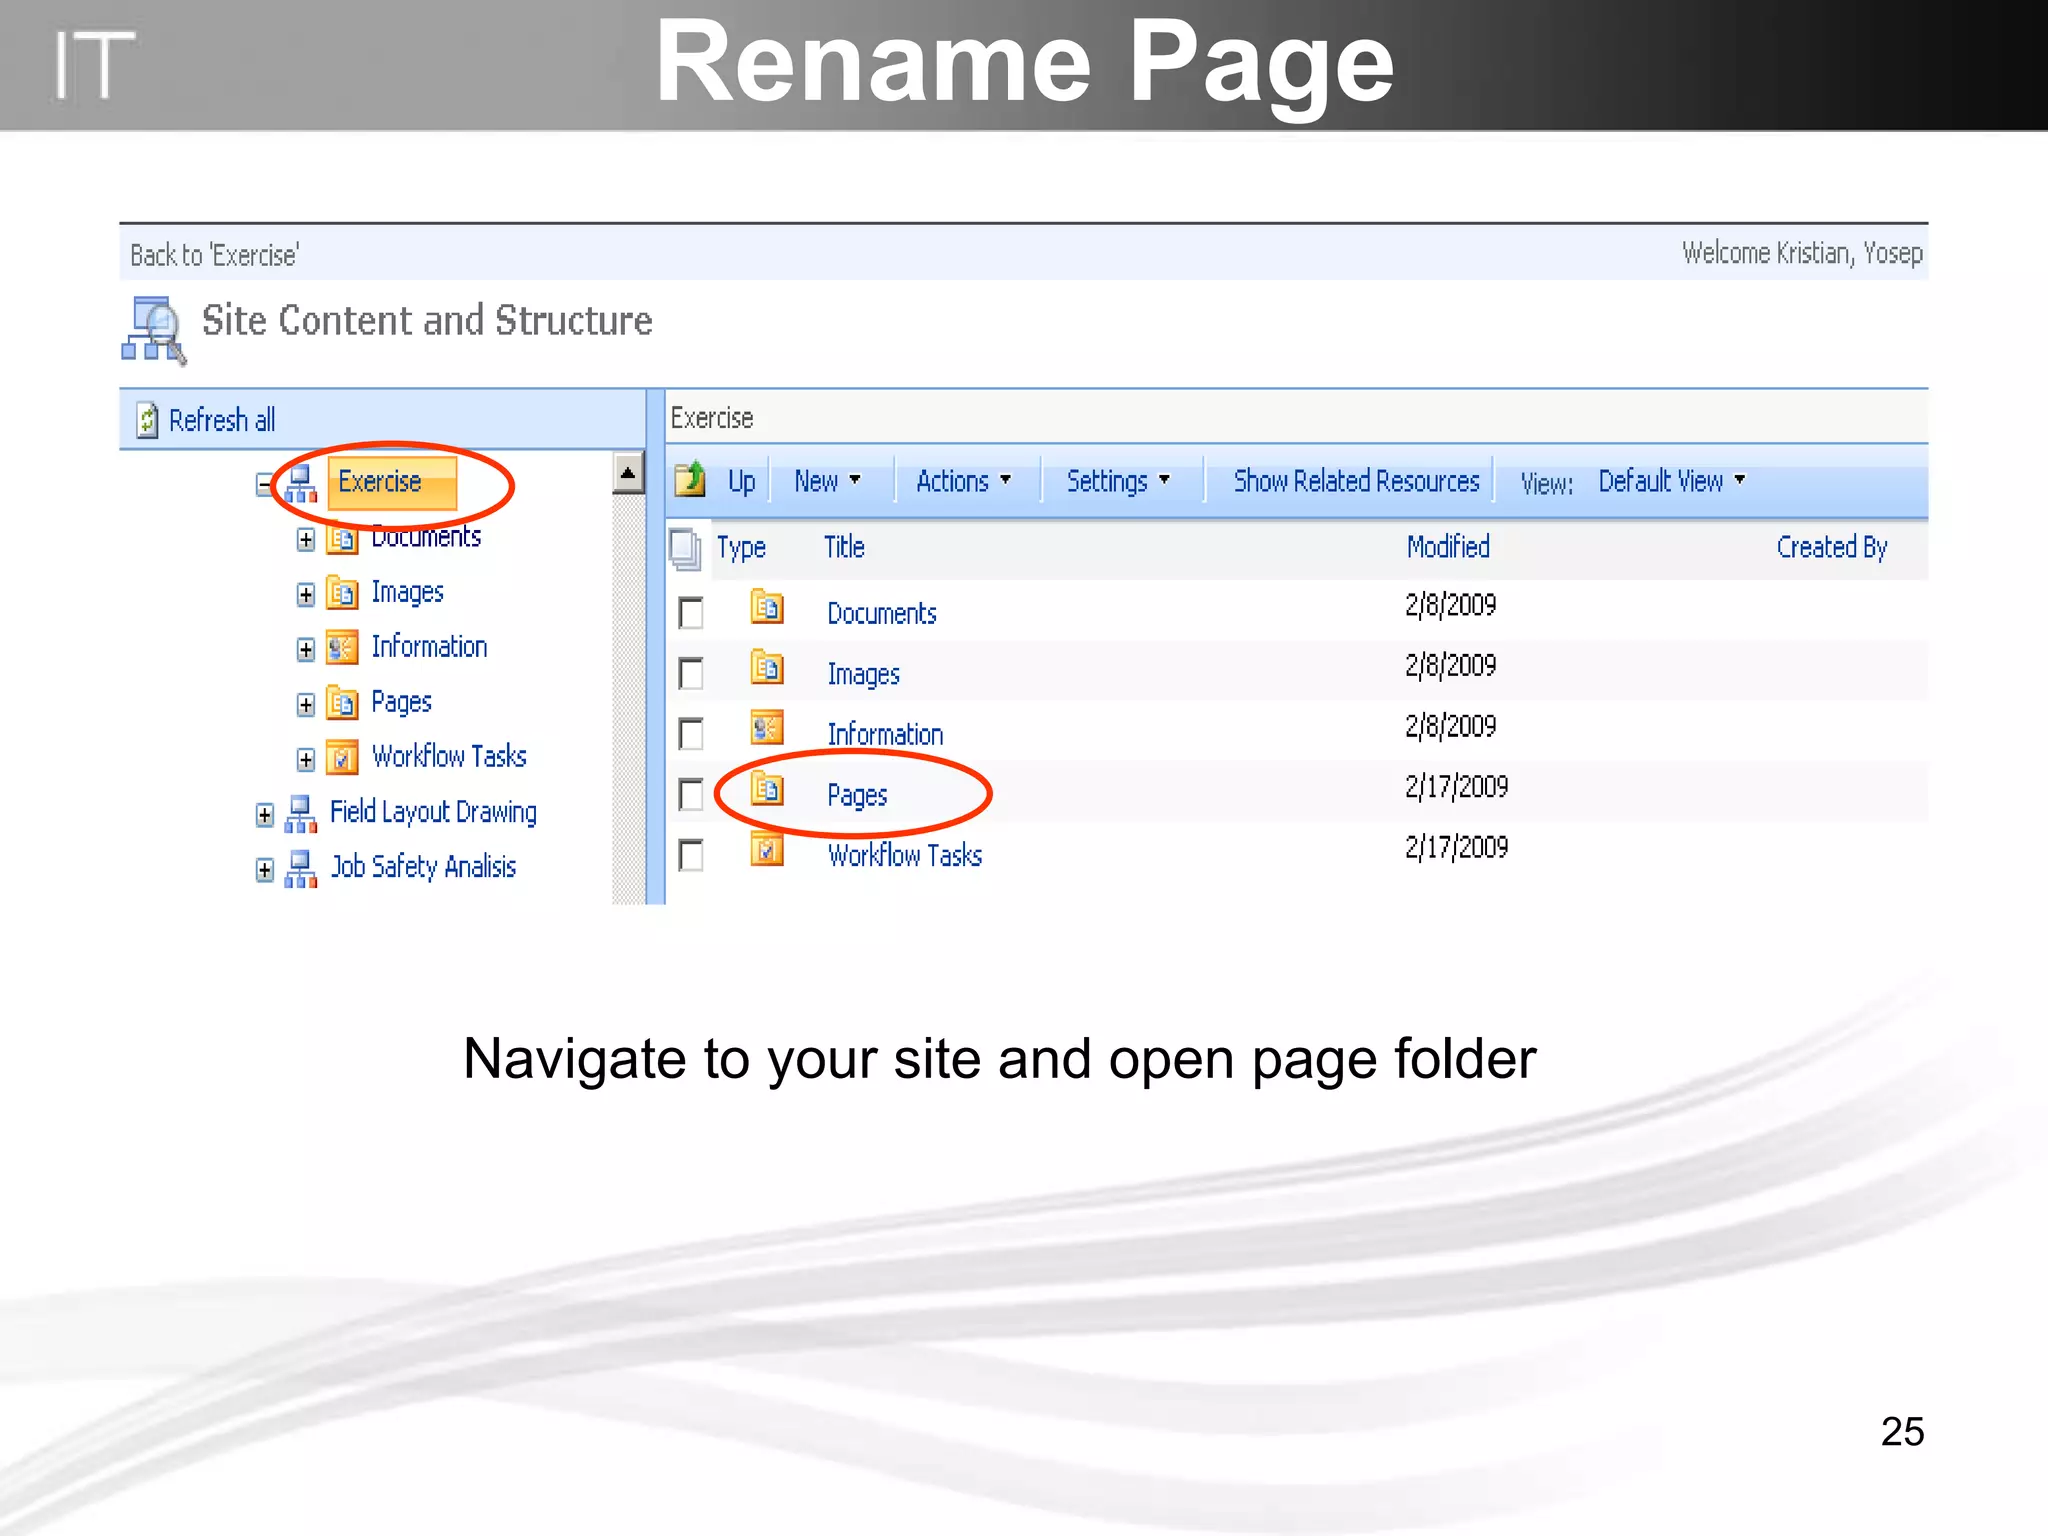The image size is (2048, 1536).
Task: Select Information in the tree
Action: [x=429, y=647]
